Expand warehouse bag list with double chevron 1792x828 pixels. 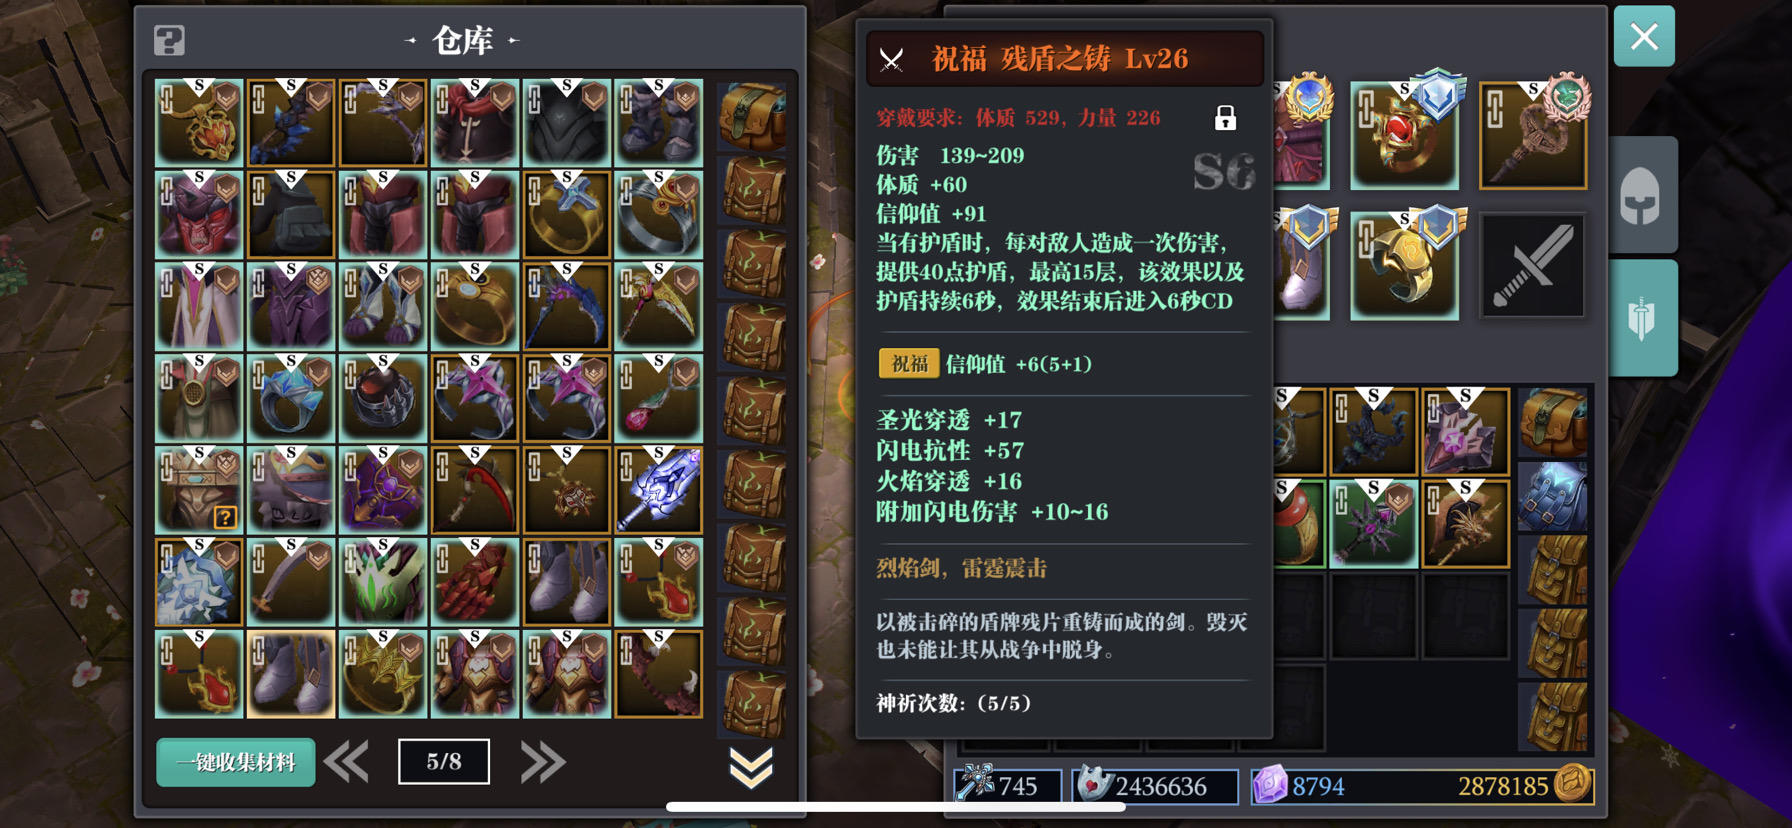[751, 767]
